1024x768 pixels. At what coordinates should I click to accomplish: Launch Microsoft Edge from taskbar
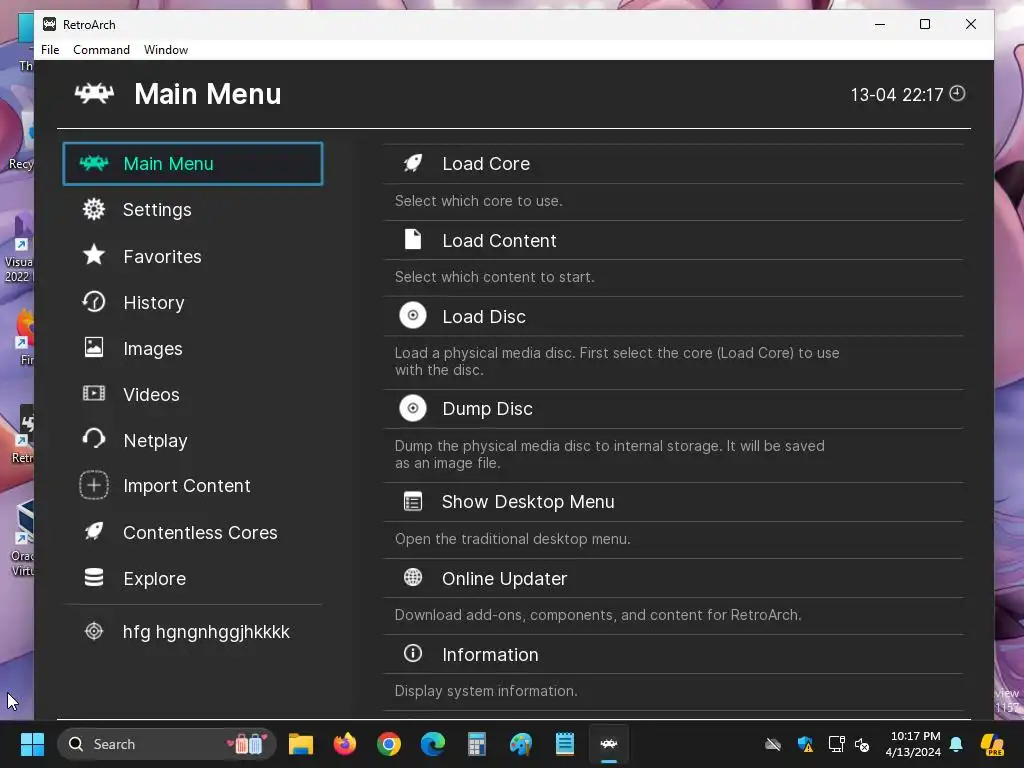coord(432,744)
